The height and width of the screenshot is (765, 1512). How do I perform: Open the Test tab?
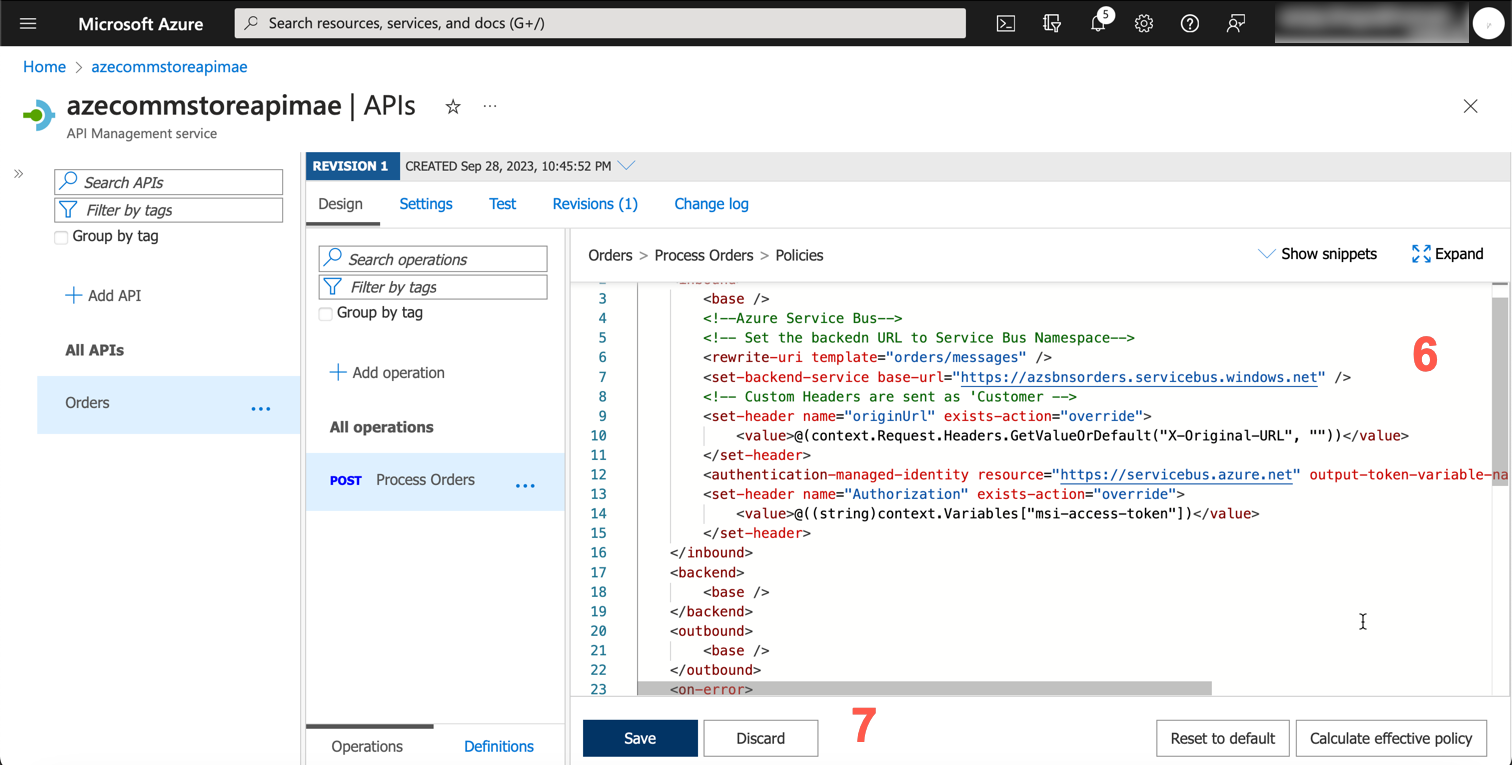(502, 204)
